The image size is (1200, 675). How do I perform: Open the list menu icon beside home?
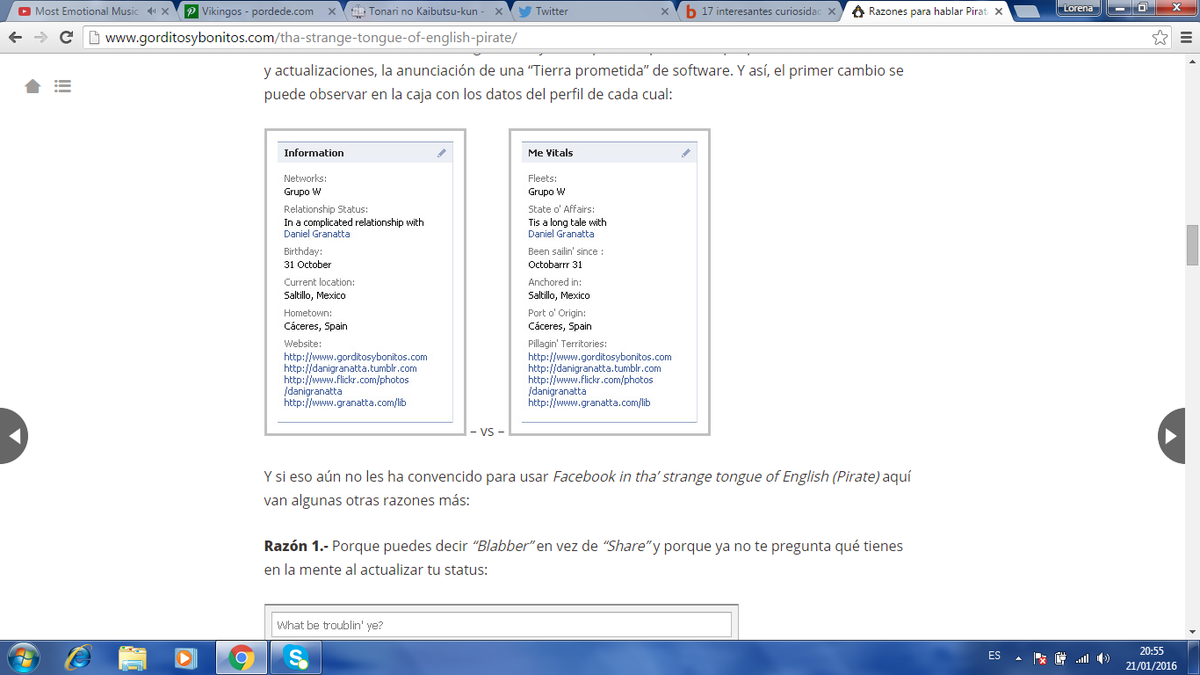(x=63, y=87)
